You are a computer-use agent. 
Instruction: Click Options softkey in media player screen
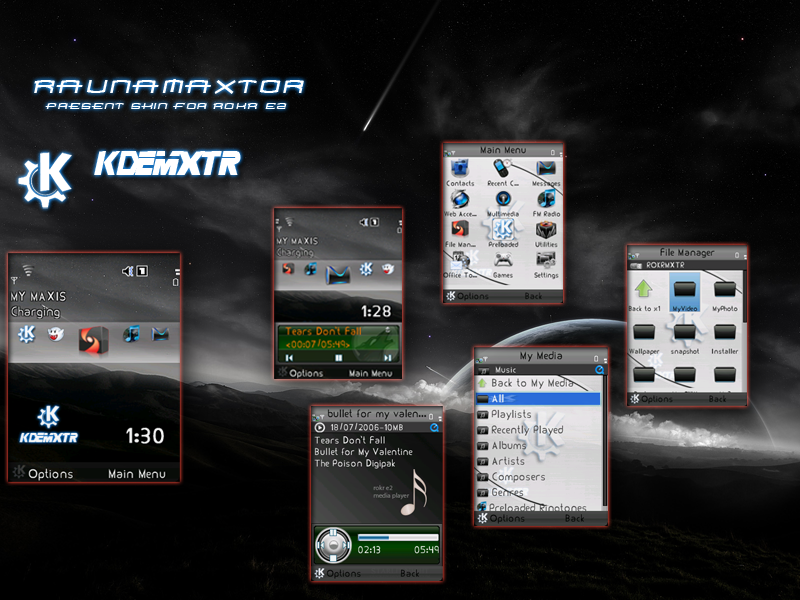pos(343,573)
